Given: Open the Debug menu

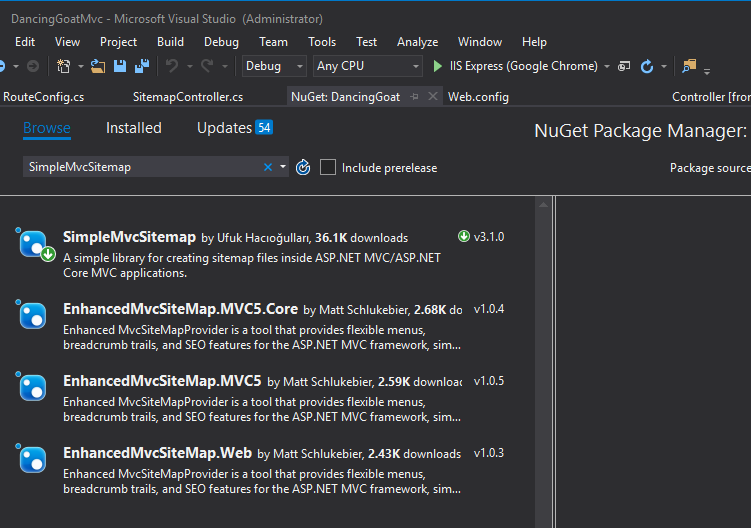Looking at the screenshot, I should click(x=221, y=42).
